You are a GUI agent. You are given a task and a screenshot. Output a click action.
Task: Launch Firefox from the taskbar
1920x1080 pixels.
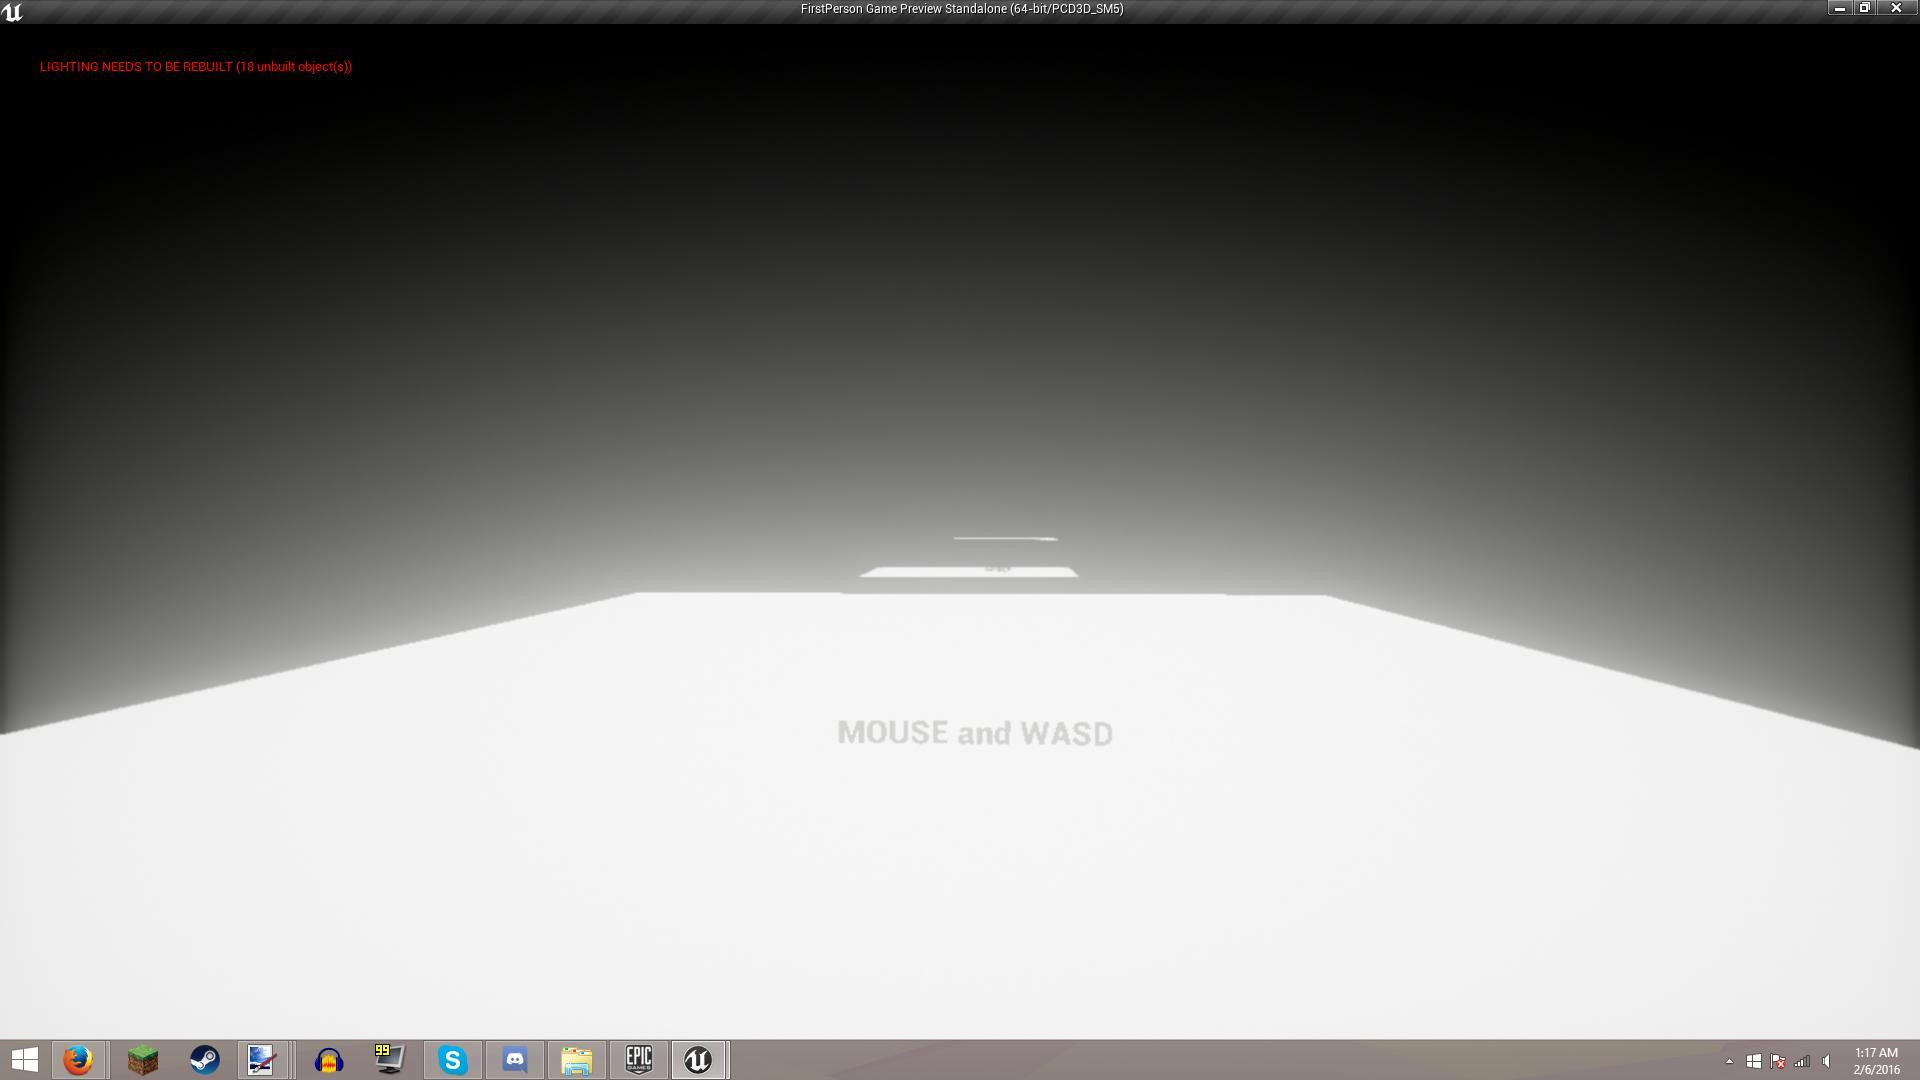[78, 1059]
